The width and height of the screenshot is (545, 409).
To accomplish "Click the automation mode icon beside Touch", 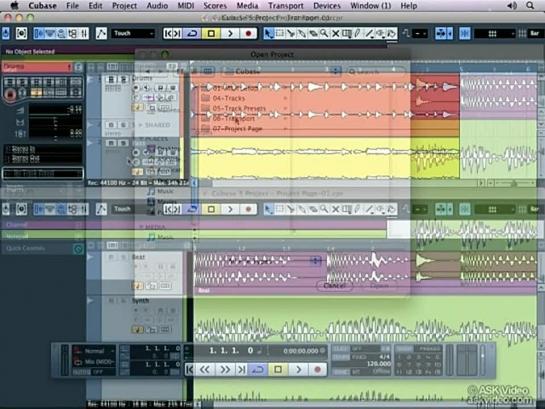I will pyautogui.click(x=101, y=33).
